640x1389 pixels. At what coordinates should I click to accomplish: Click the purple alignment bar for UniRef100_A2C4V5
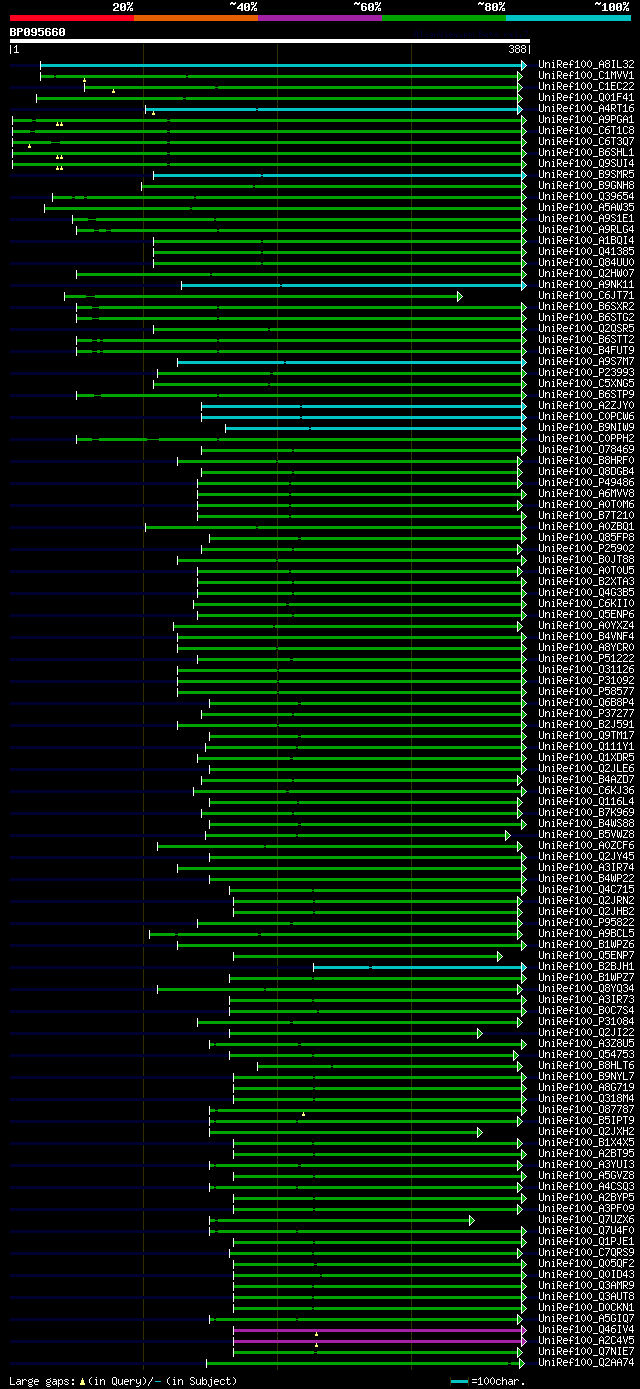379,1341
